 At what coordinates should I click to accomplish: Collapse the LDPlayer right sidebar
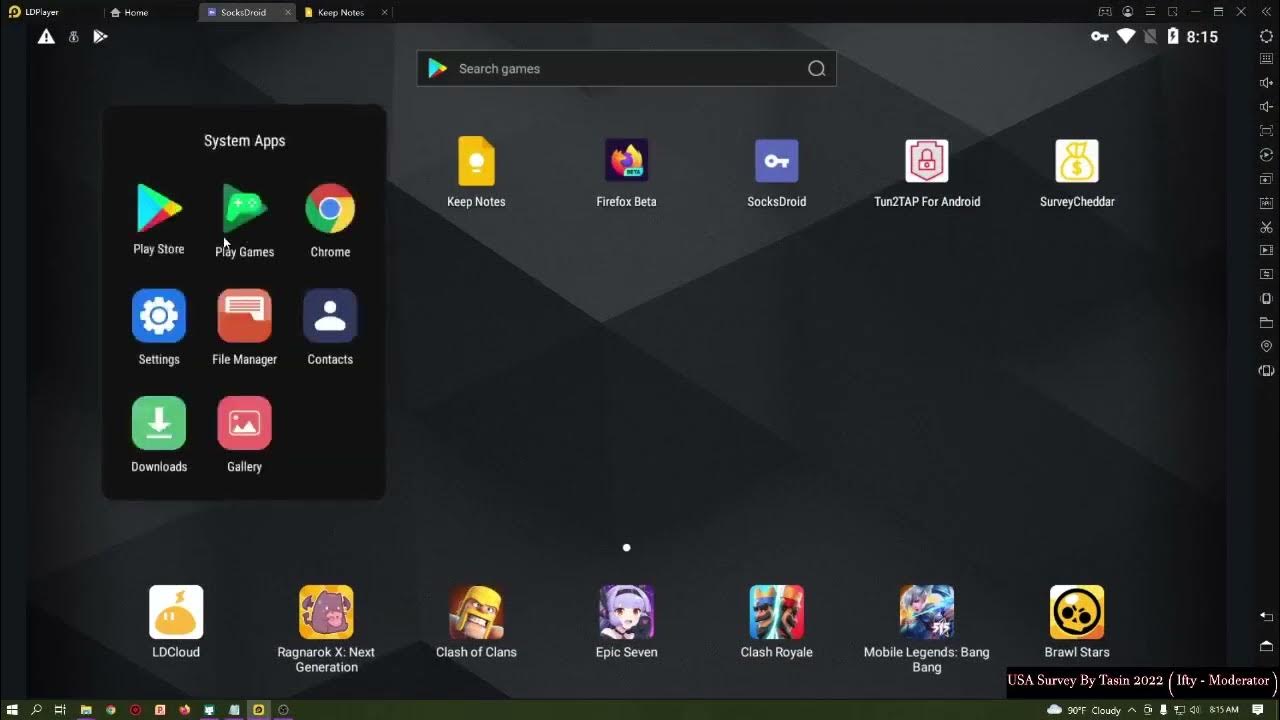[x=1266, y=12]
